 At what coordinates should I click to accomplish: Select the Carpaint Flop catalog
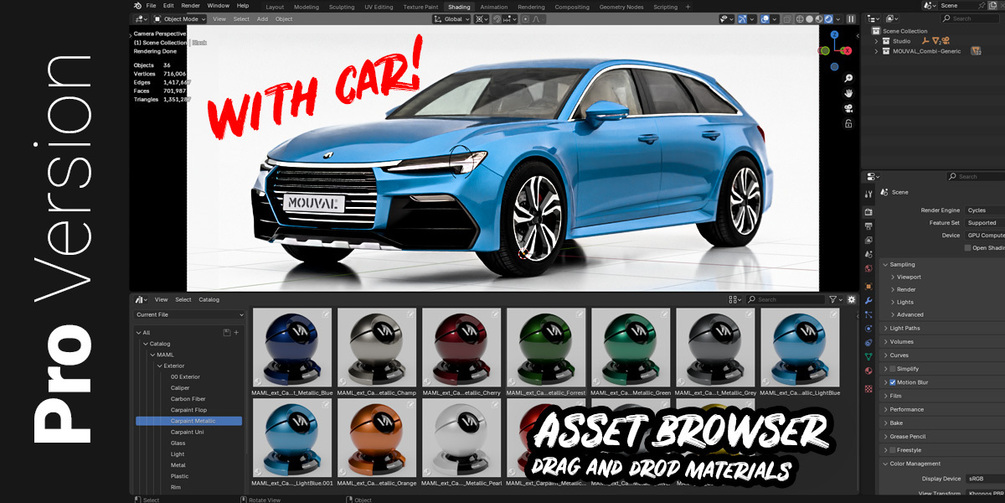188,410
